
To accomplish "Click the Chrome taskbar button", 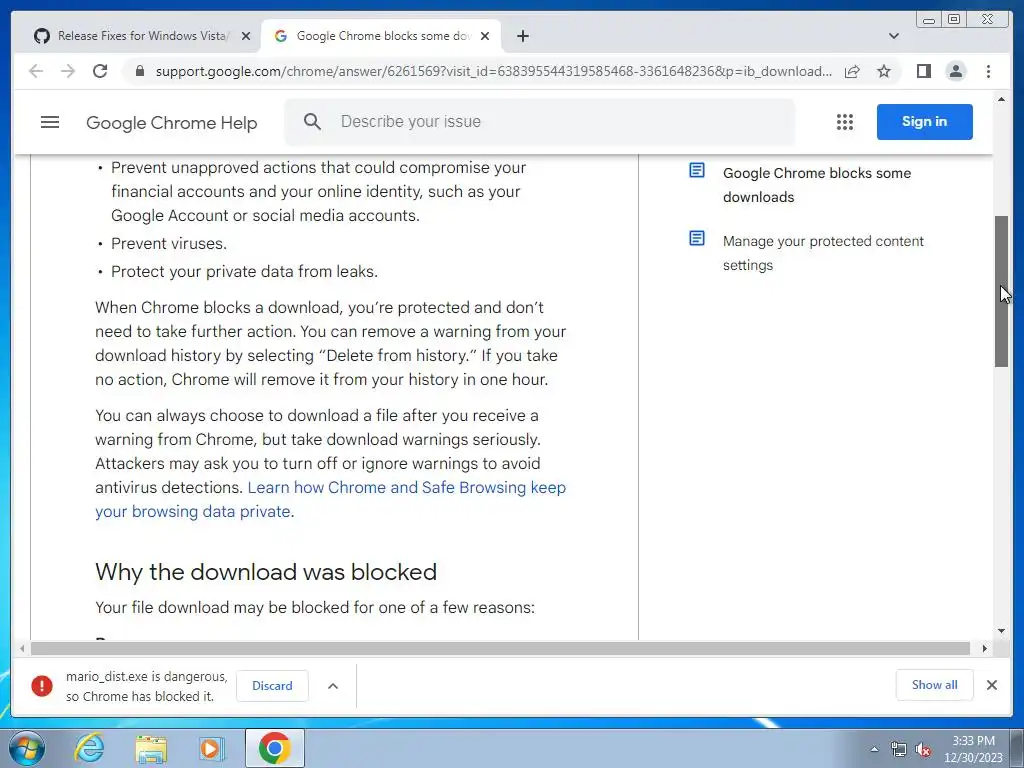I will [274, 748].
